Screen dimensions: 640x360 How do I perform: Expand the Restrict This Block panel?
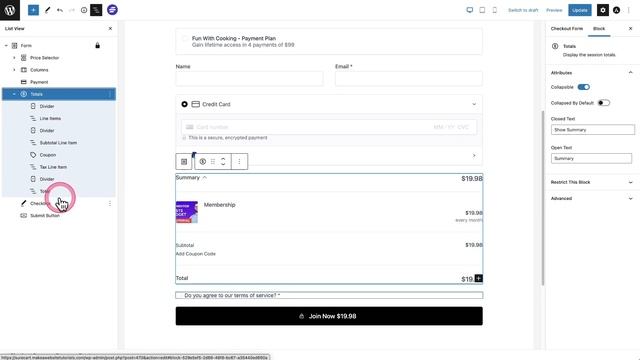pos(630,182)
